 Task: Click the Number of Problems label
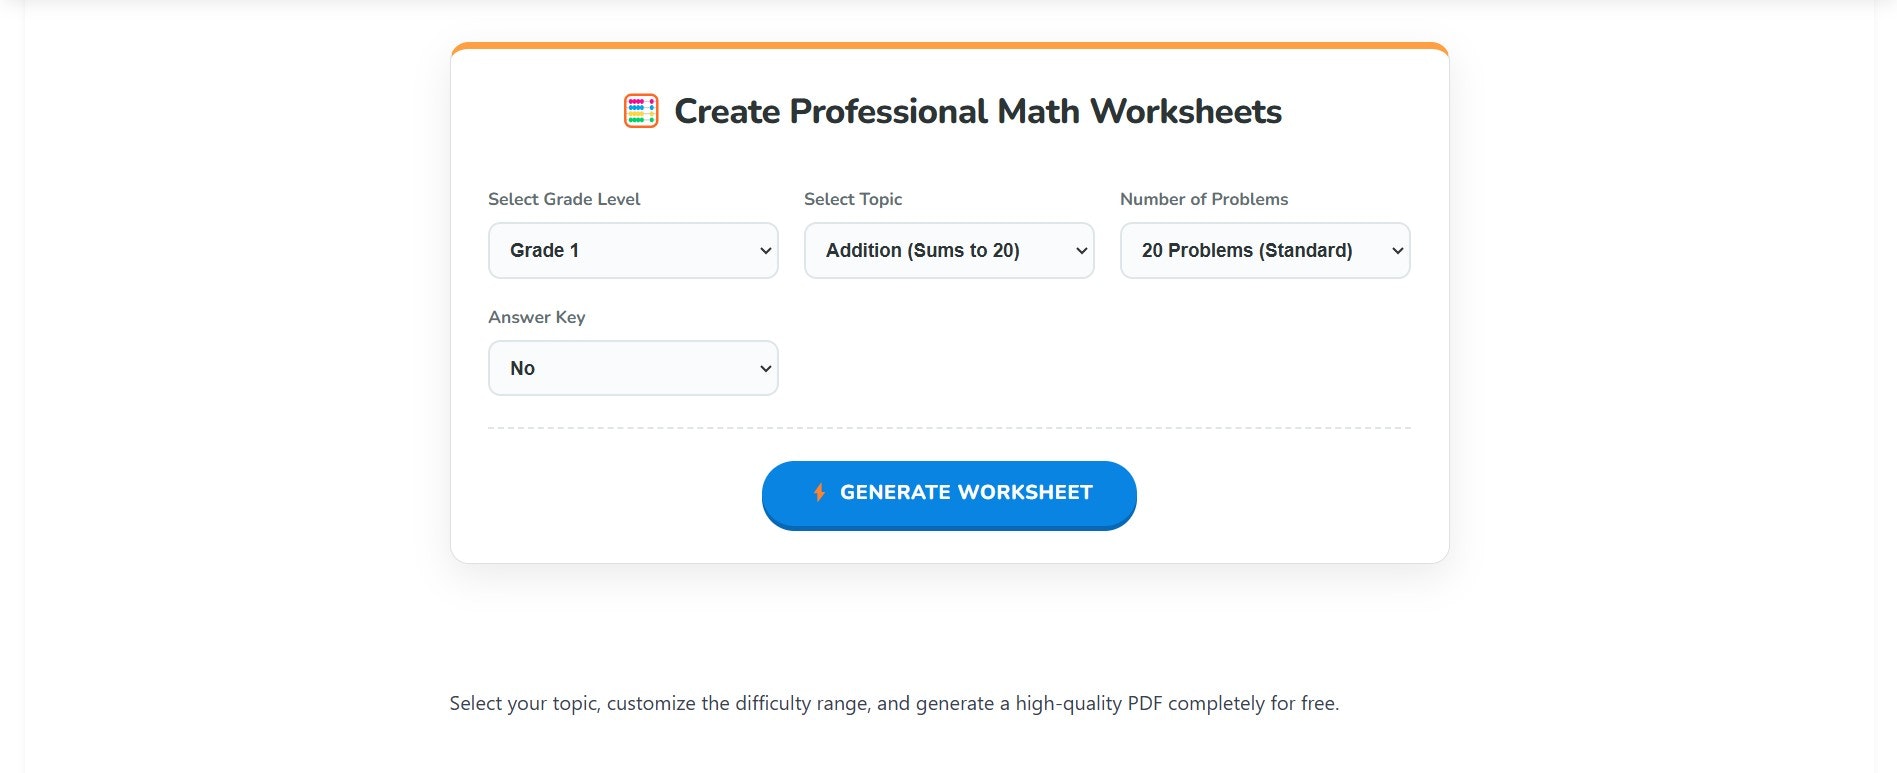(x=1205, y=199)
